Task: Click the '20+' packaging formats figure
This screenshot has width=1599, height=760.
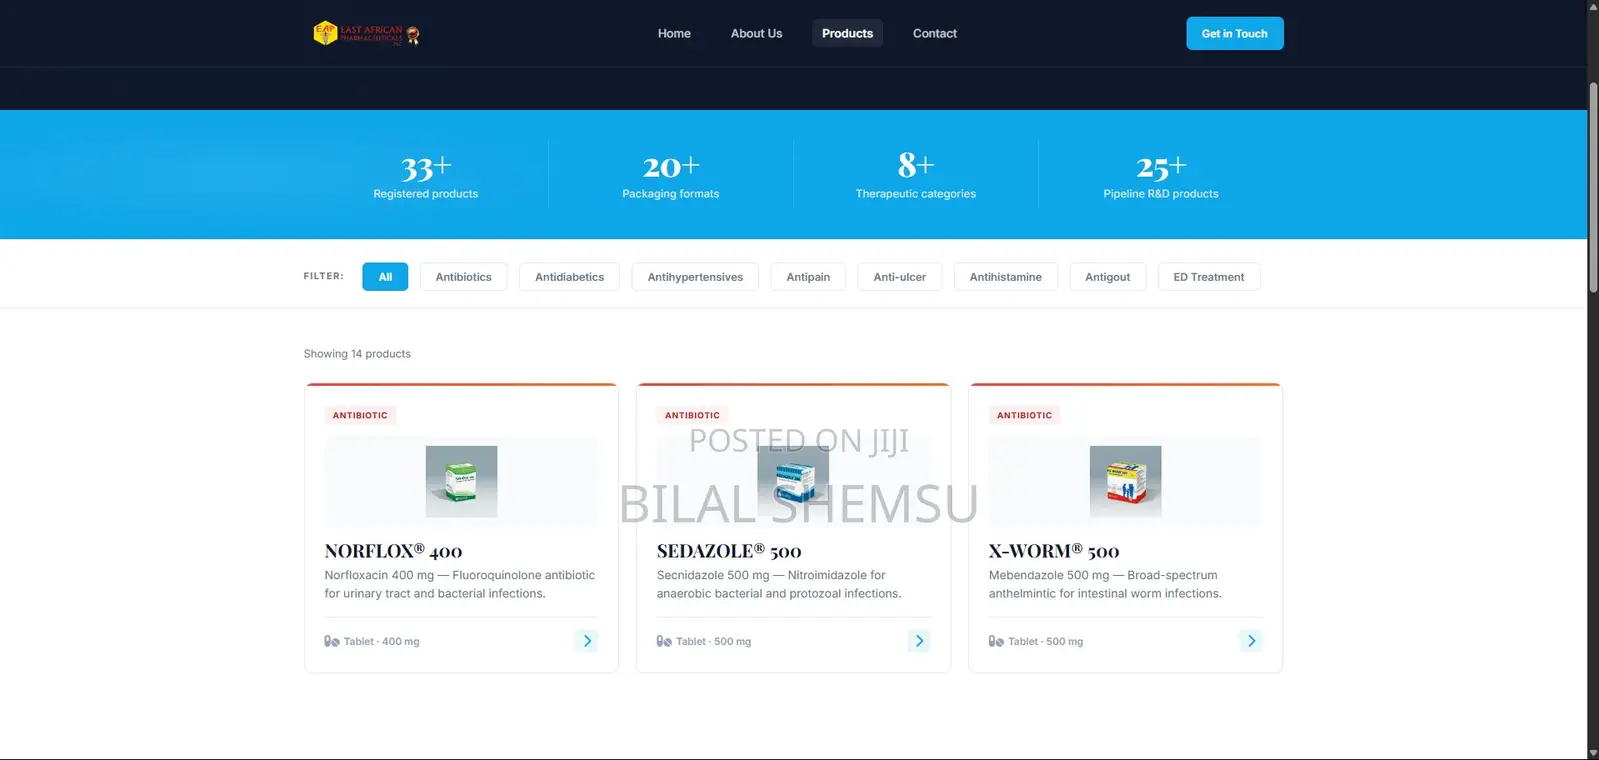Action: tap(671, 166)
